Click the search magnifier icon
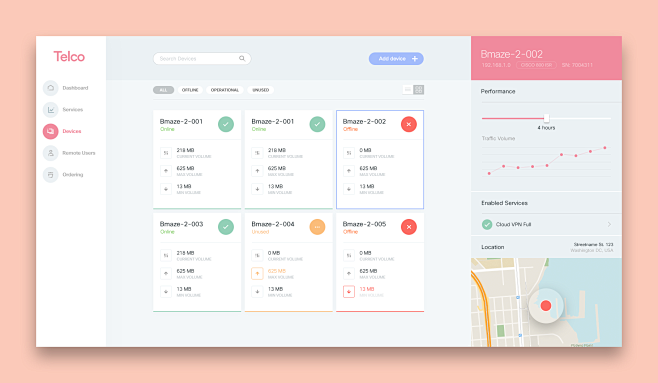Image resolution: width=658 pixels, height=383 pixels. coord(242,58)
